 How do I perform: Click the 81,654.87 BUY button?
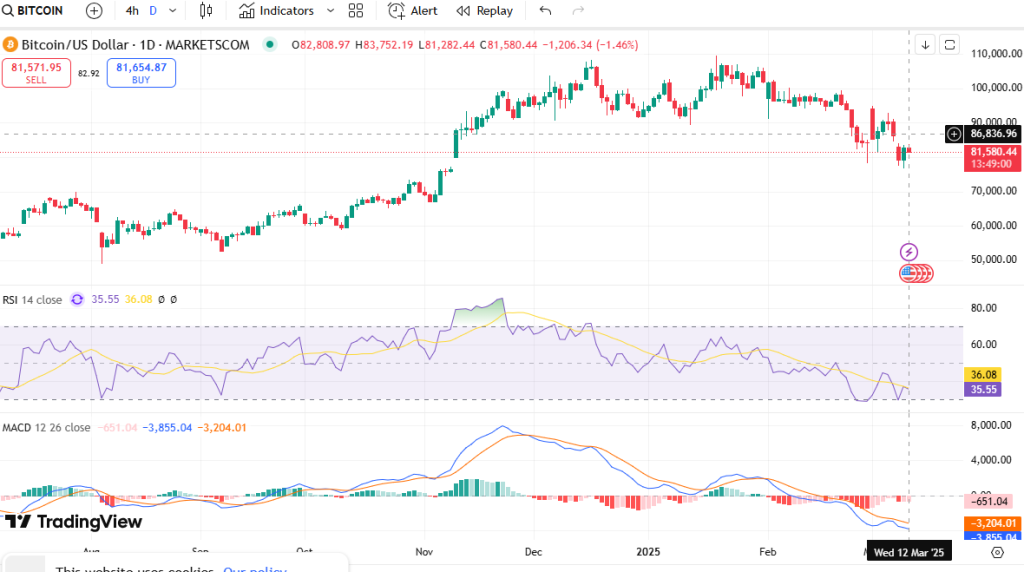click(141, 72)
